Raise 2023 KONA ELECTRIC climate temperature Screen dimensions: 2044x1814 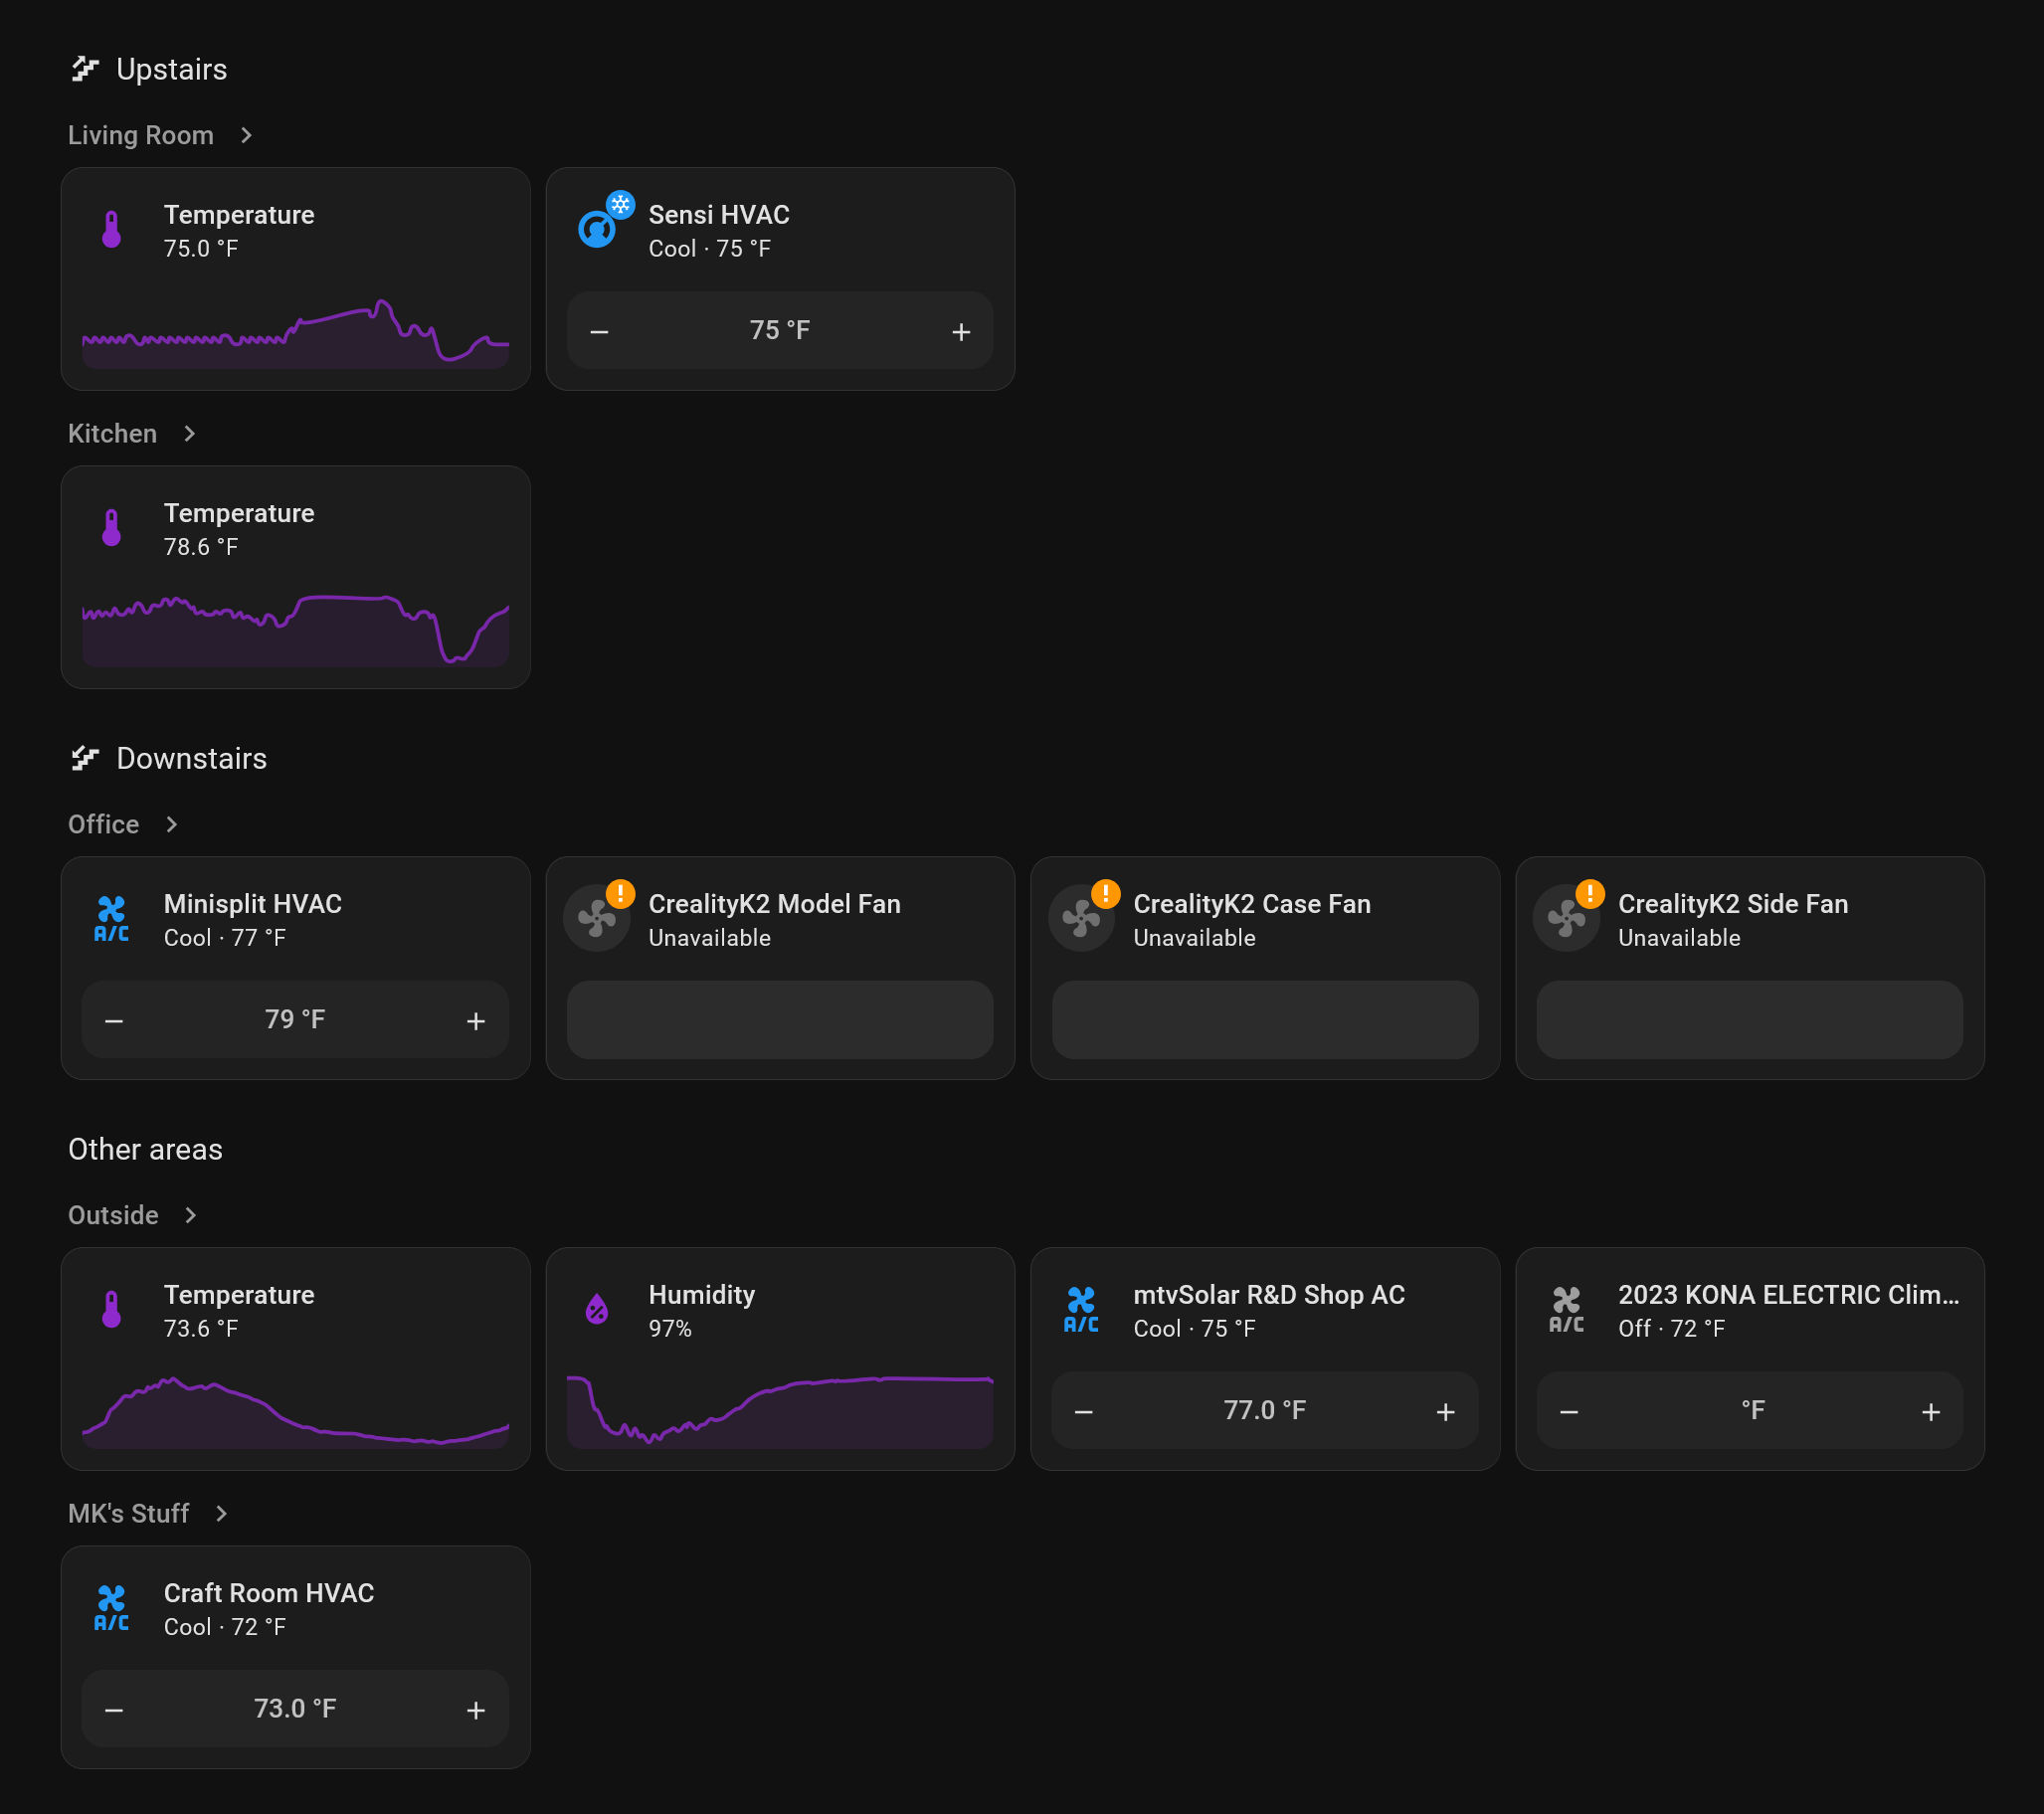click(x=1931, y=1412)
